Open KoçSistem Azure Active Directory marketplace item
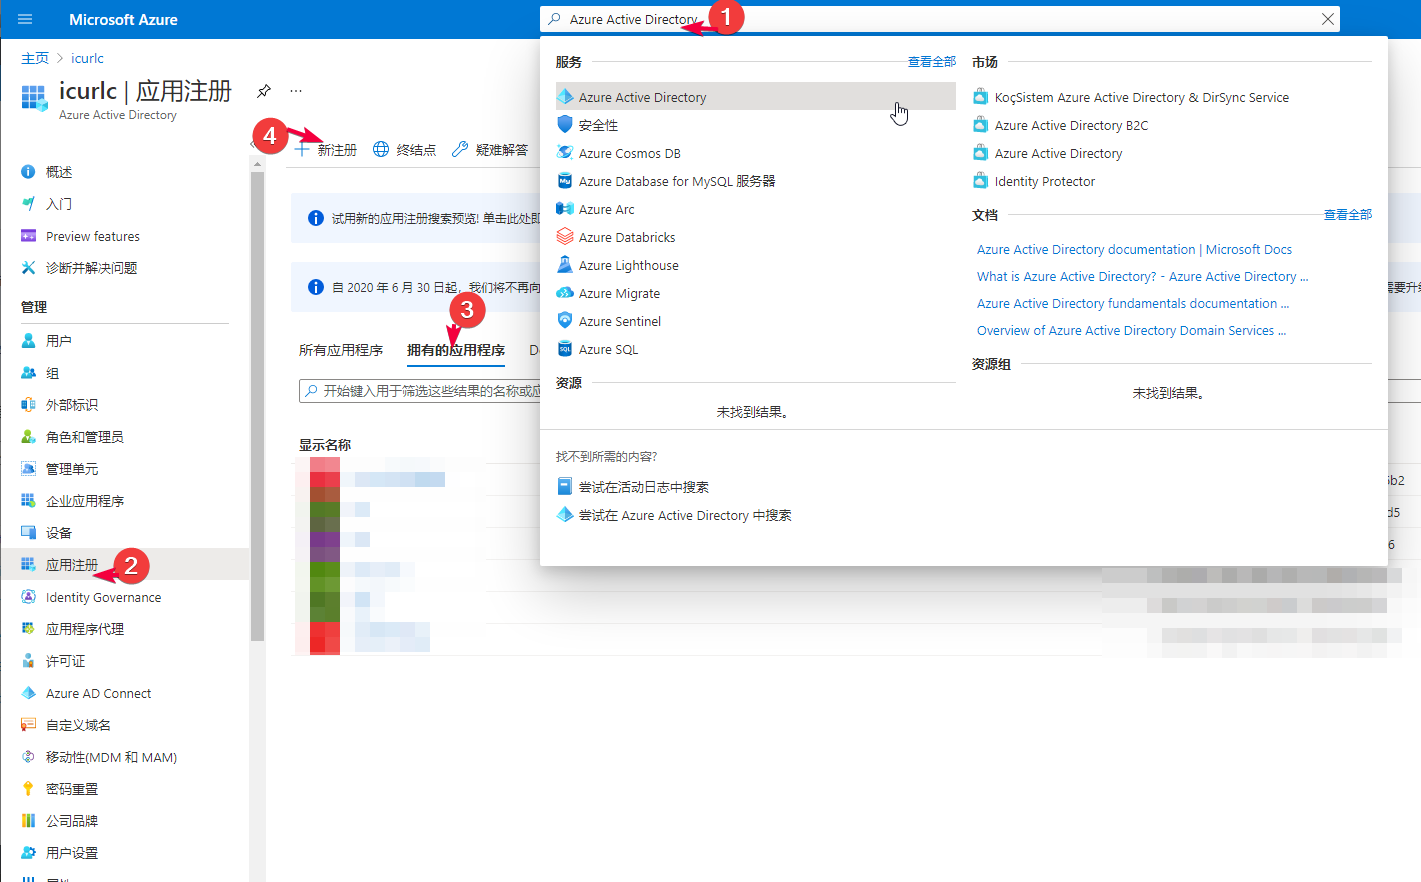This screenshot has height=882, width=1421. pyautogui.click(x=1141, y=97)
